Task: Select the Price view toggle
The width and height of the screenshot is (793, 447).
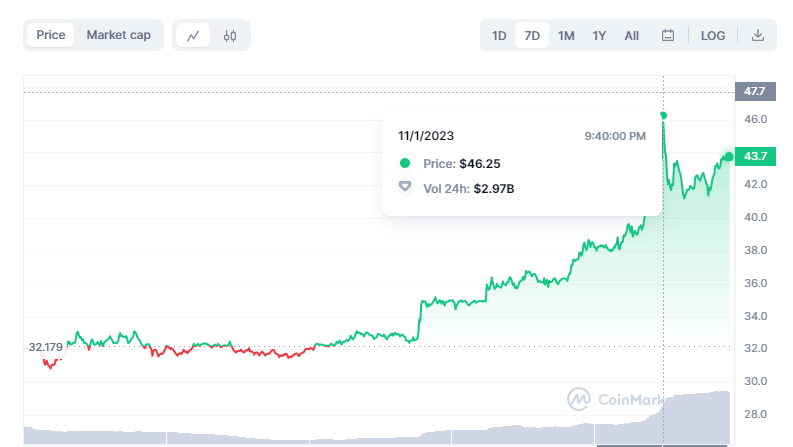Action: 51,35
